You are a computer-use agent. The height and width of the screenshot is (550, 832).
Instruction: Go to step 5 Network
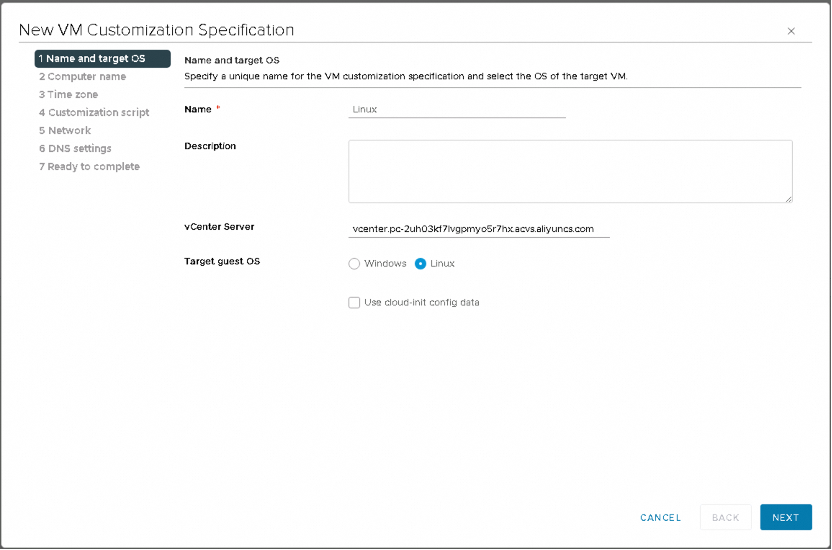(x=65, y=131)
